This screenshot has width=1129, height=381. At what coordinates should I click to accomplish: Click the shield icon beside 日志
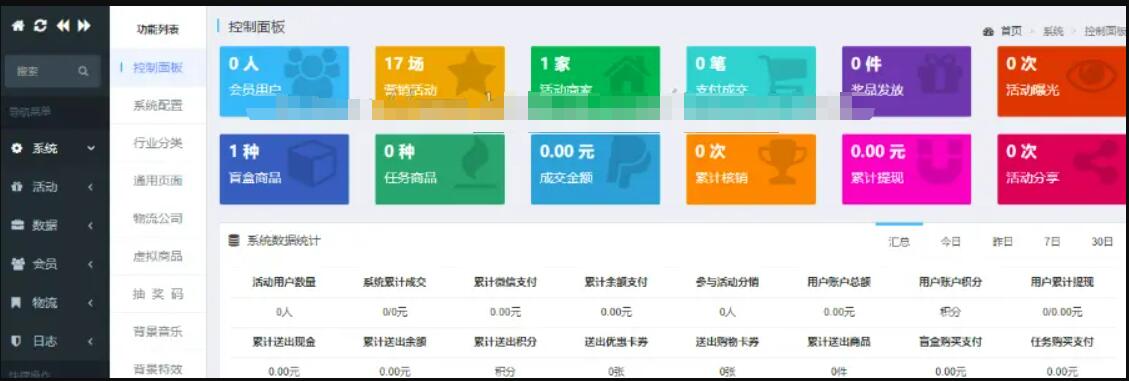point(17,341)
